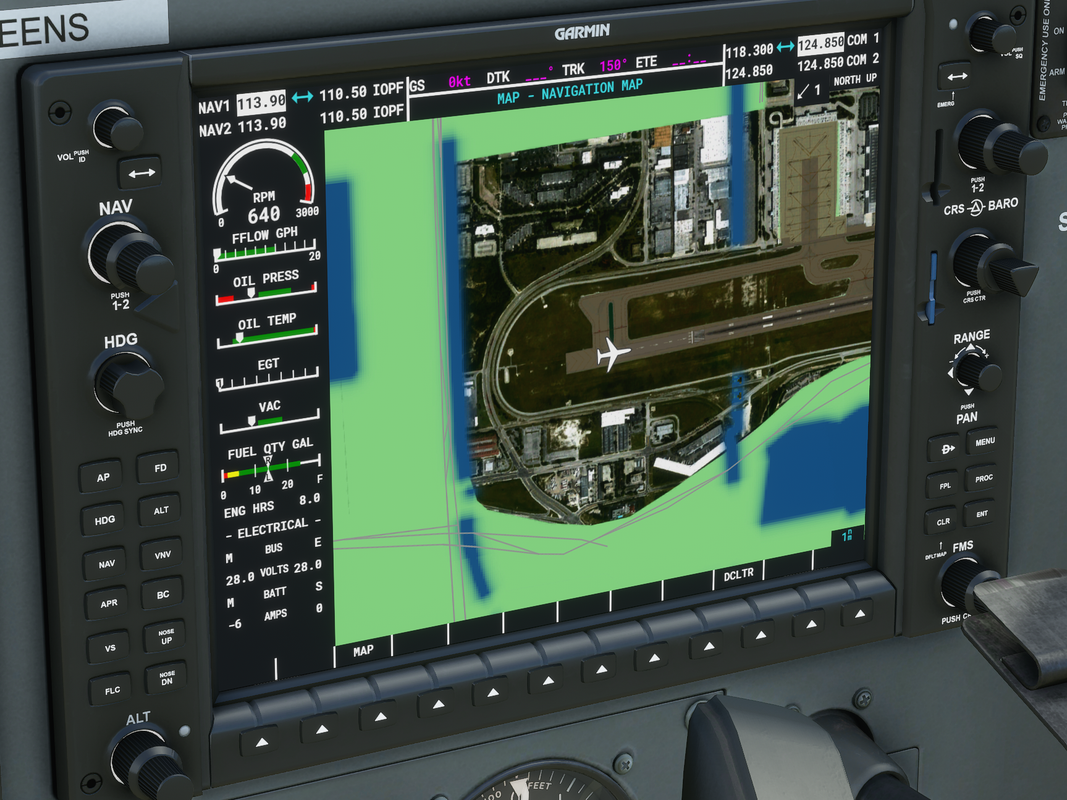Click the OIL TEMP indicator bar
Image resolution: width=1067 pixels, height=800 pixels.
(x=268, y=336)
